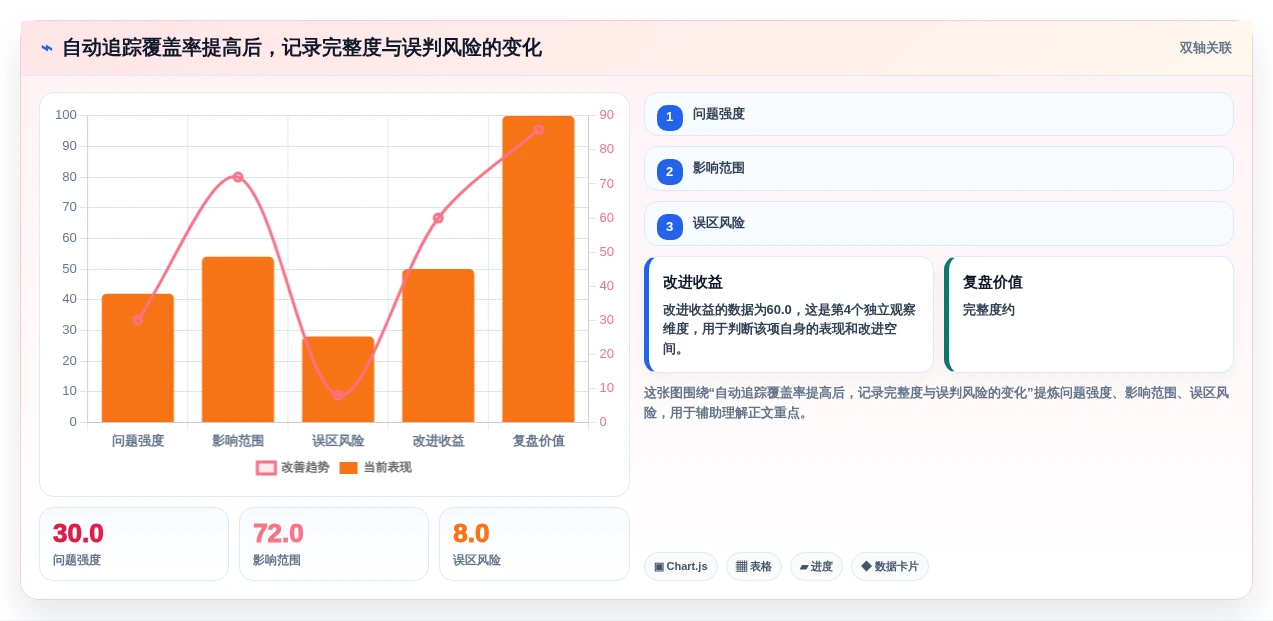Screen dimensions: 1273x621
Task: Select the 影响范围 list item
Action: pos(938,168)
